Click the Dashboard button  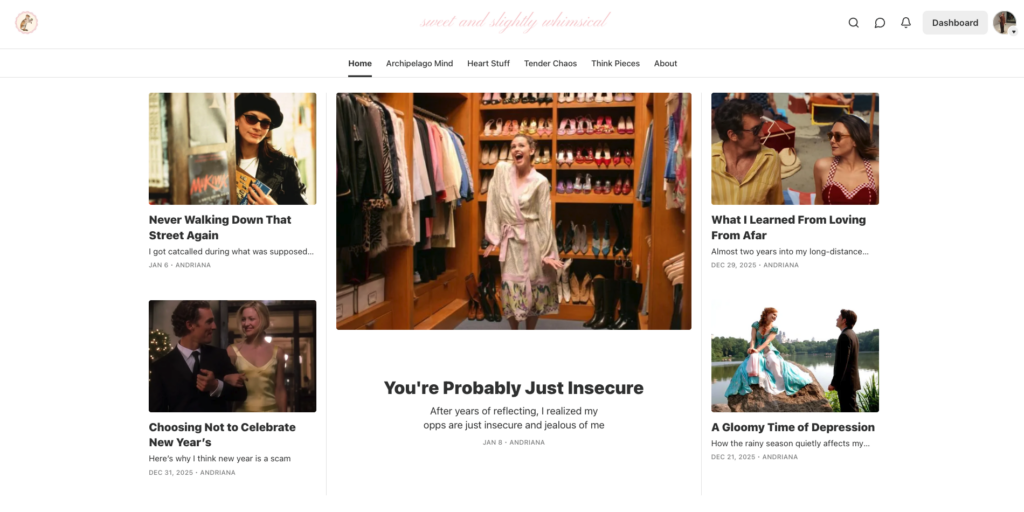[955, 23]
